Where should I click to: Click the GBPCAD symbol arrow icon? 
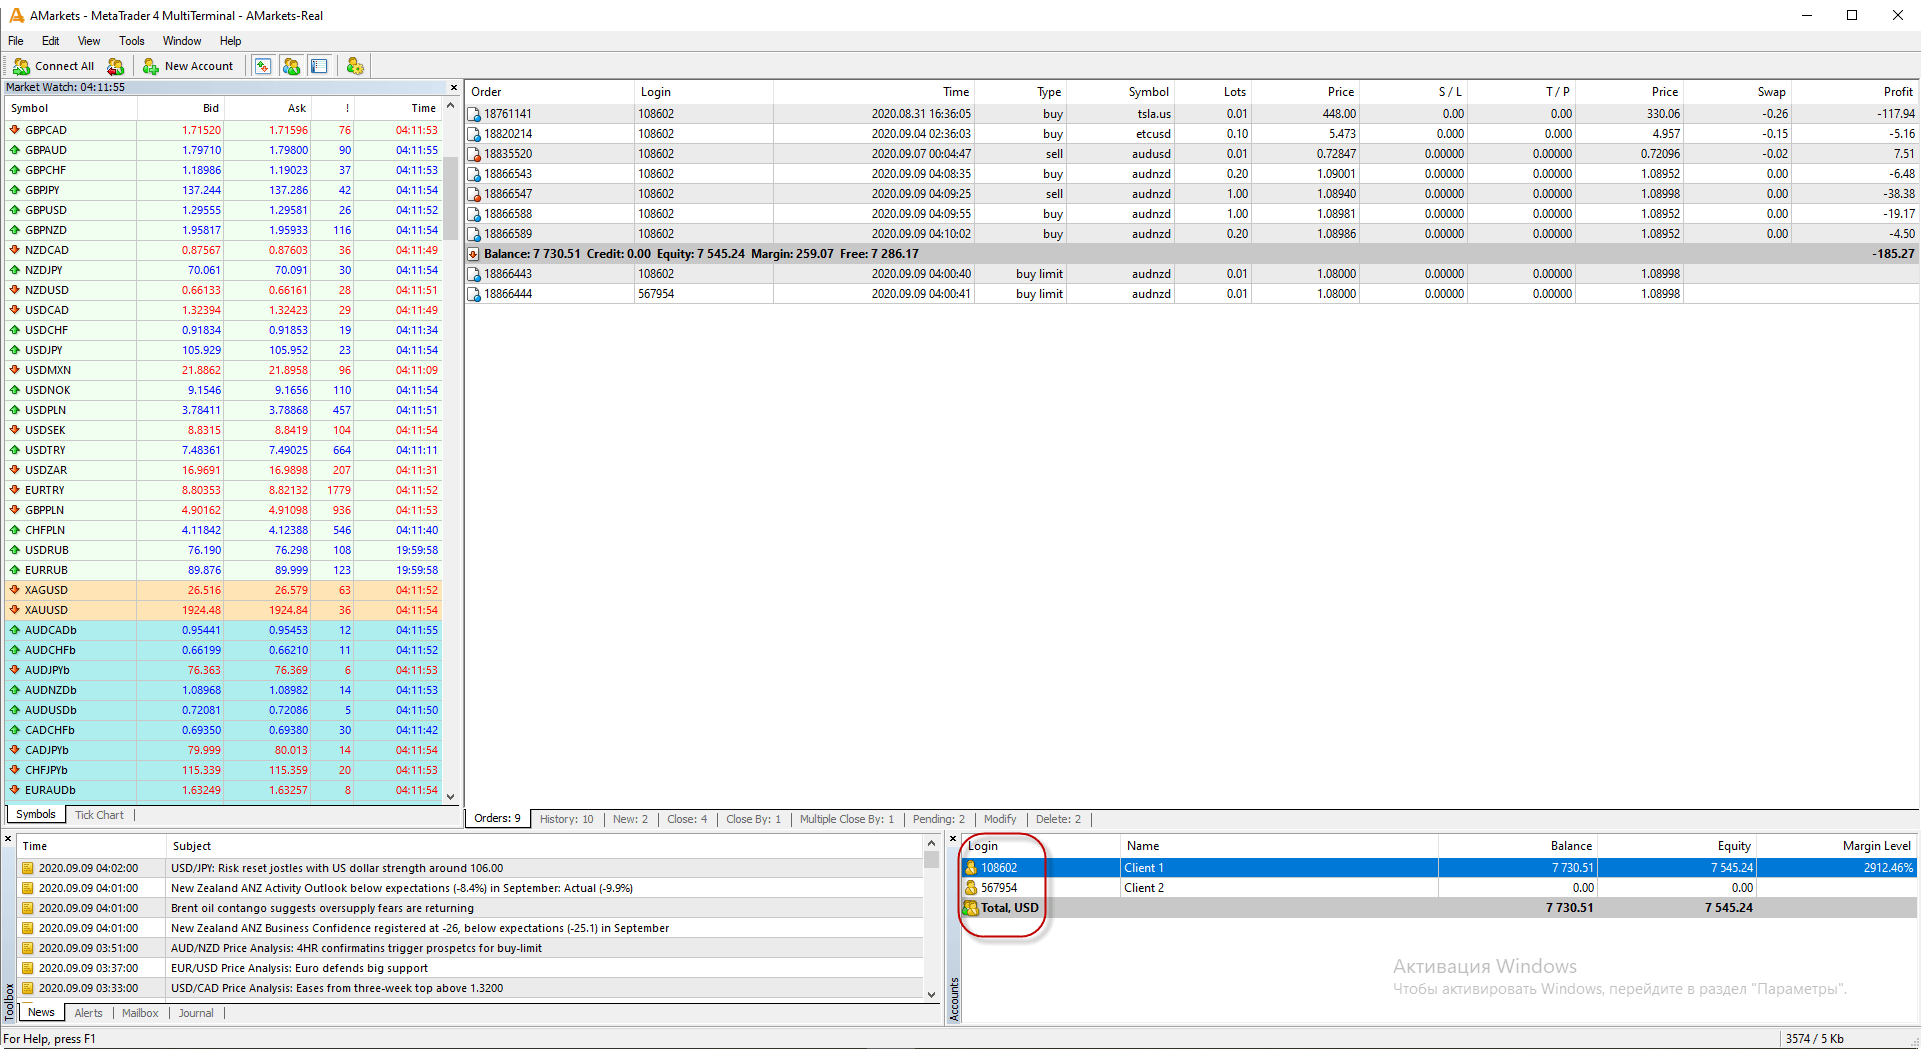tap(15, 130)
